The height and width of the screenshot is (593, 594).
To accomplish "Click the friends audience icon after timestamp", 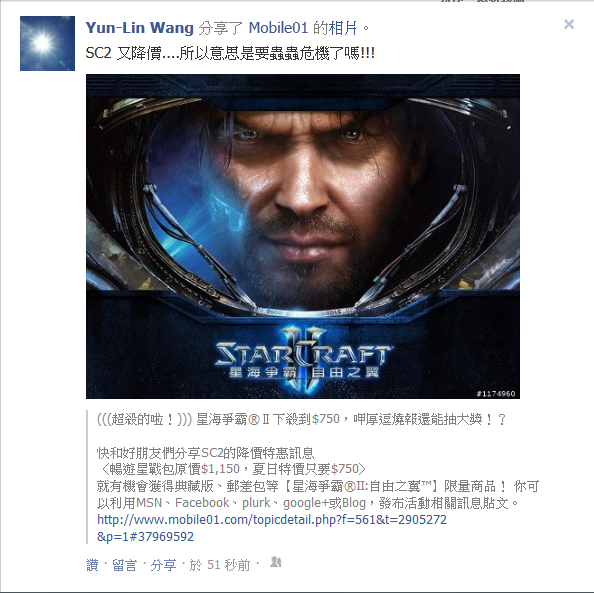I will point(275,562).
